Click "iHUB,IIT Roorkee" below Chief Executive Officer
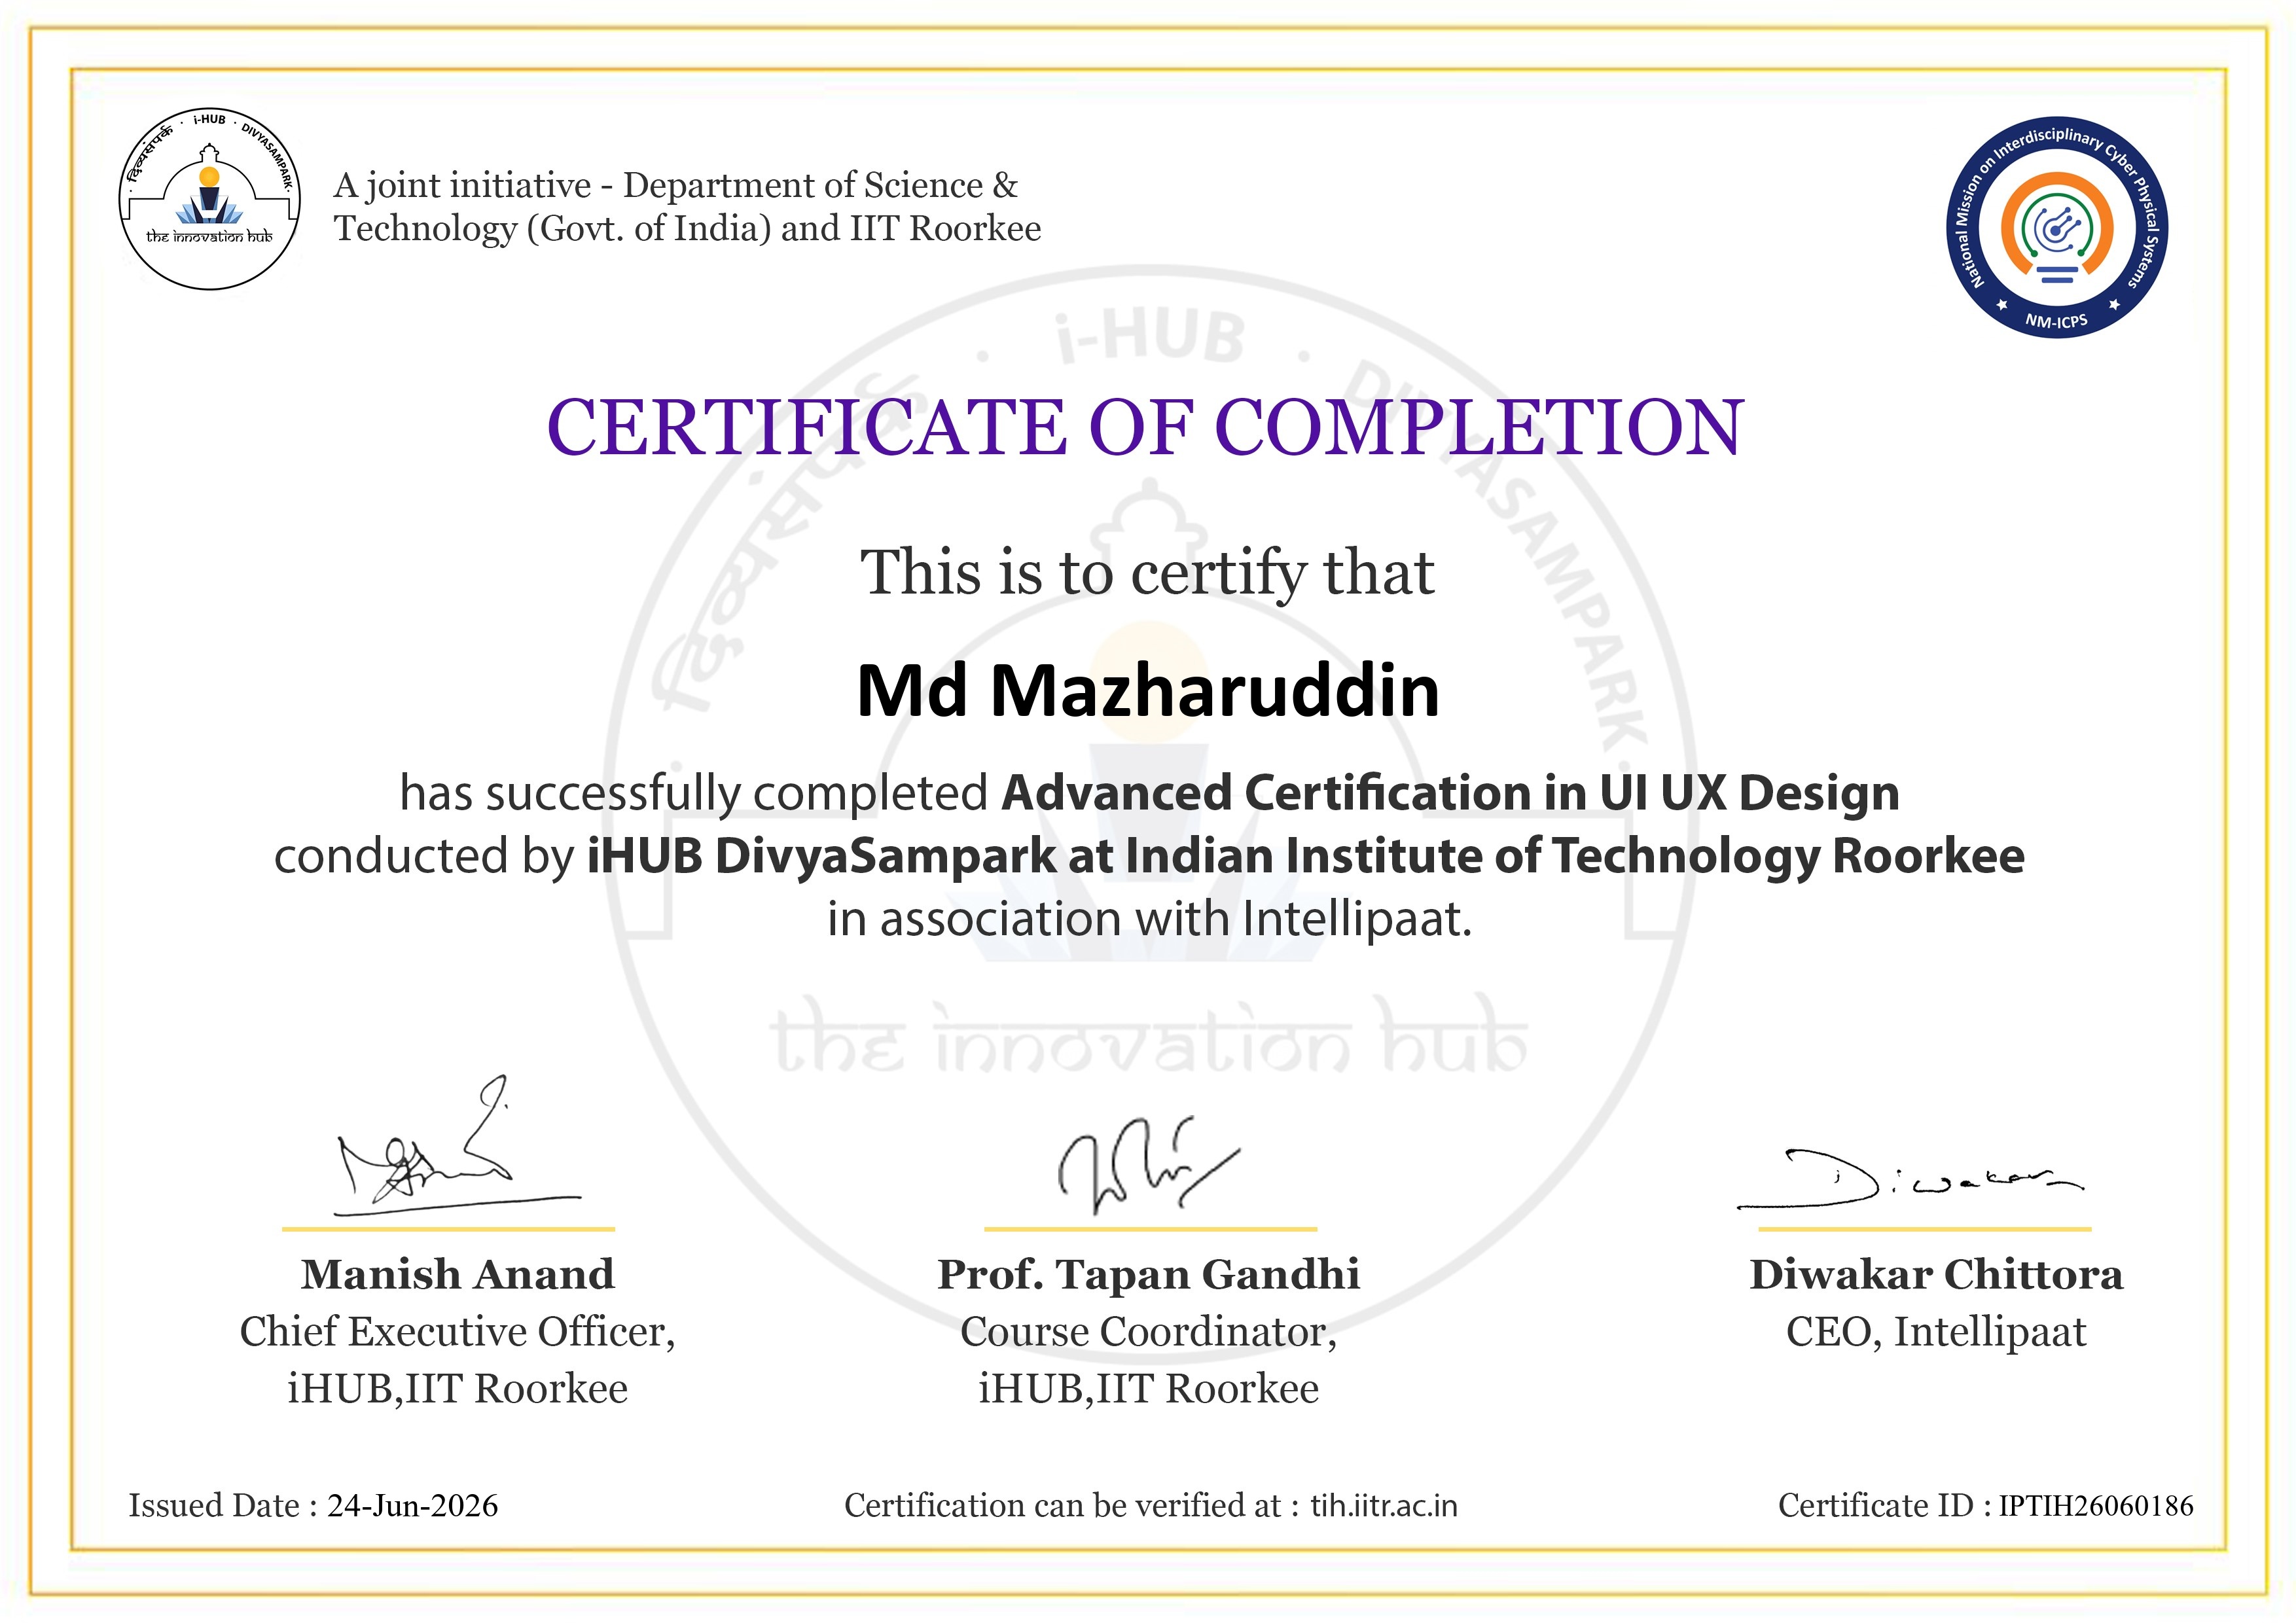 [x=458, y=1389]
